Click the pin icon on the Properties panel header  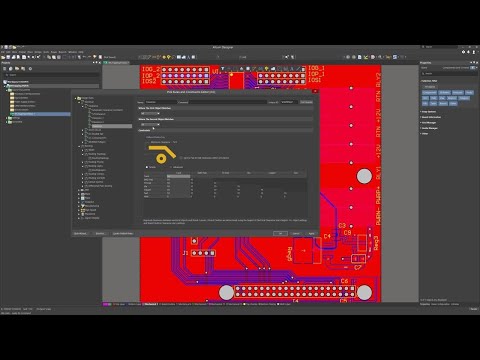click(x=474, y=62)
